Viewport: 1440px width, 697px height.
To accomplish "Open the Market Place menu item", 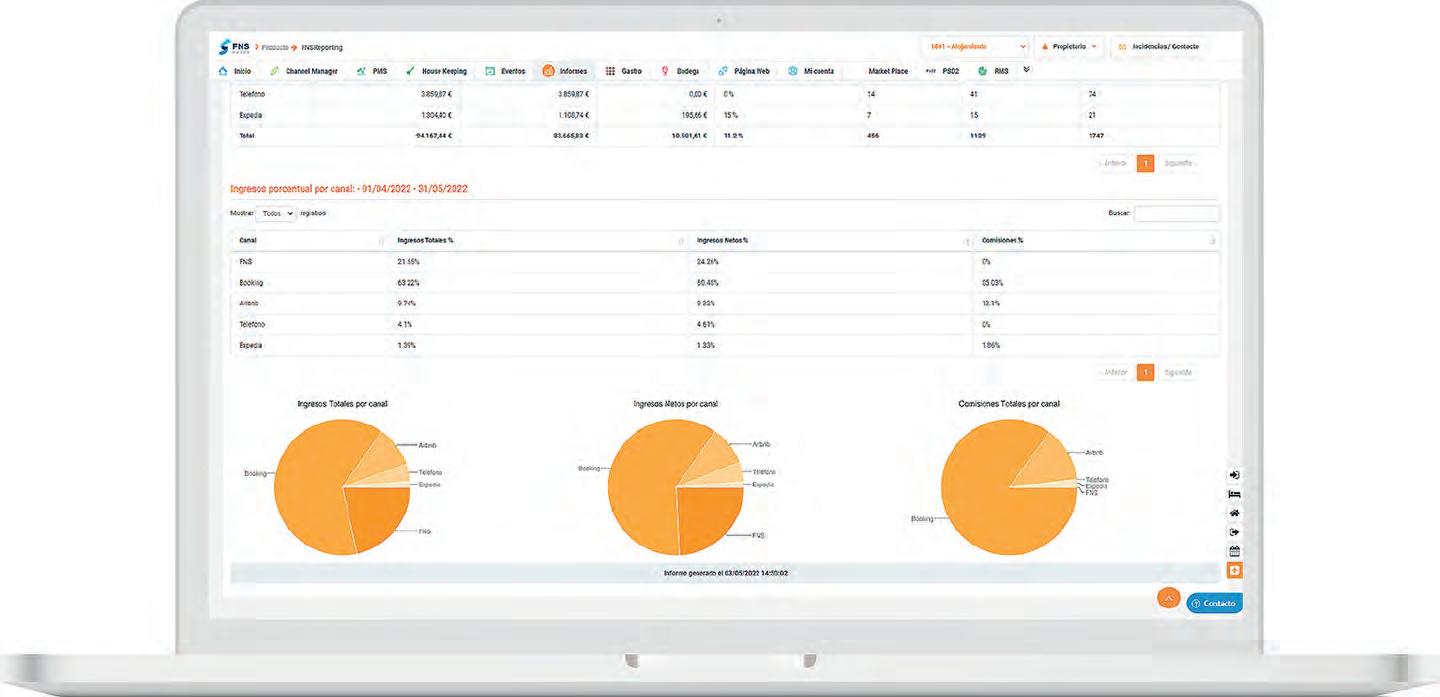I will coord(888,71).
